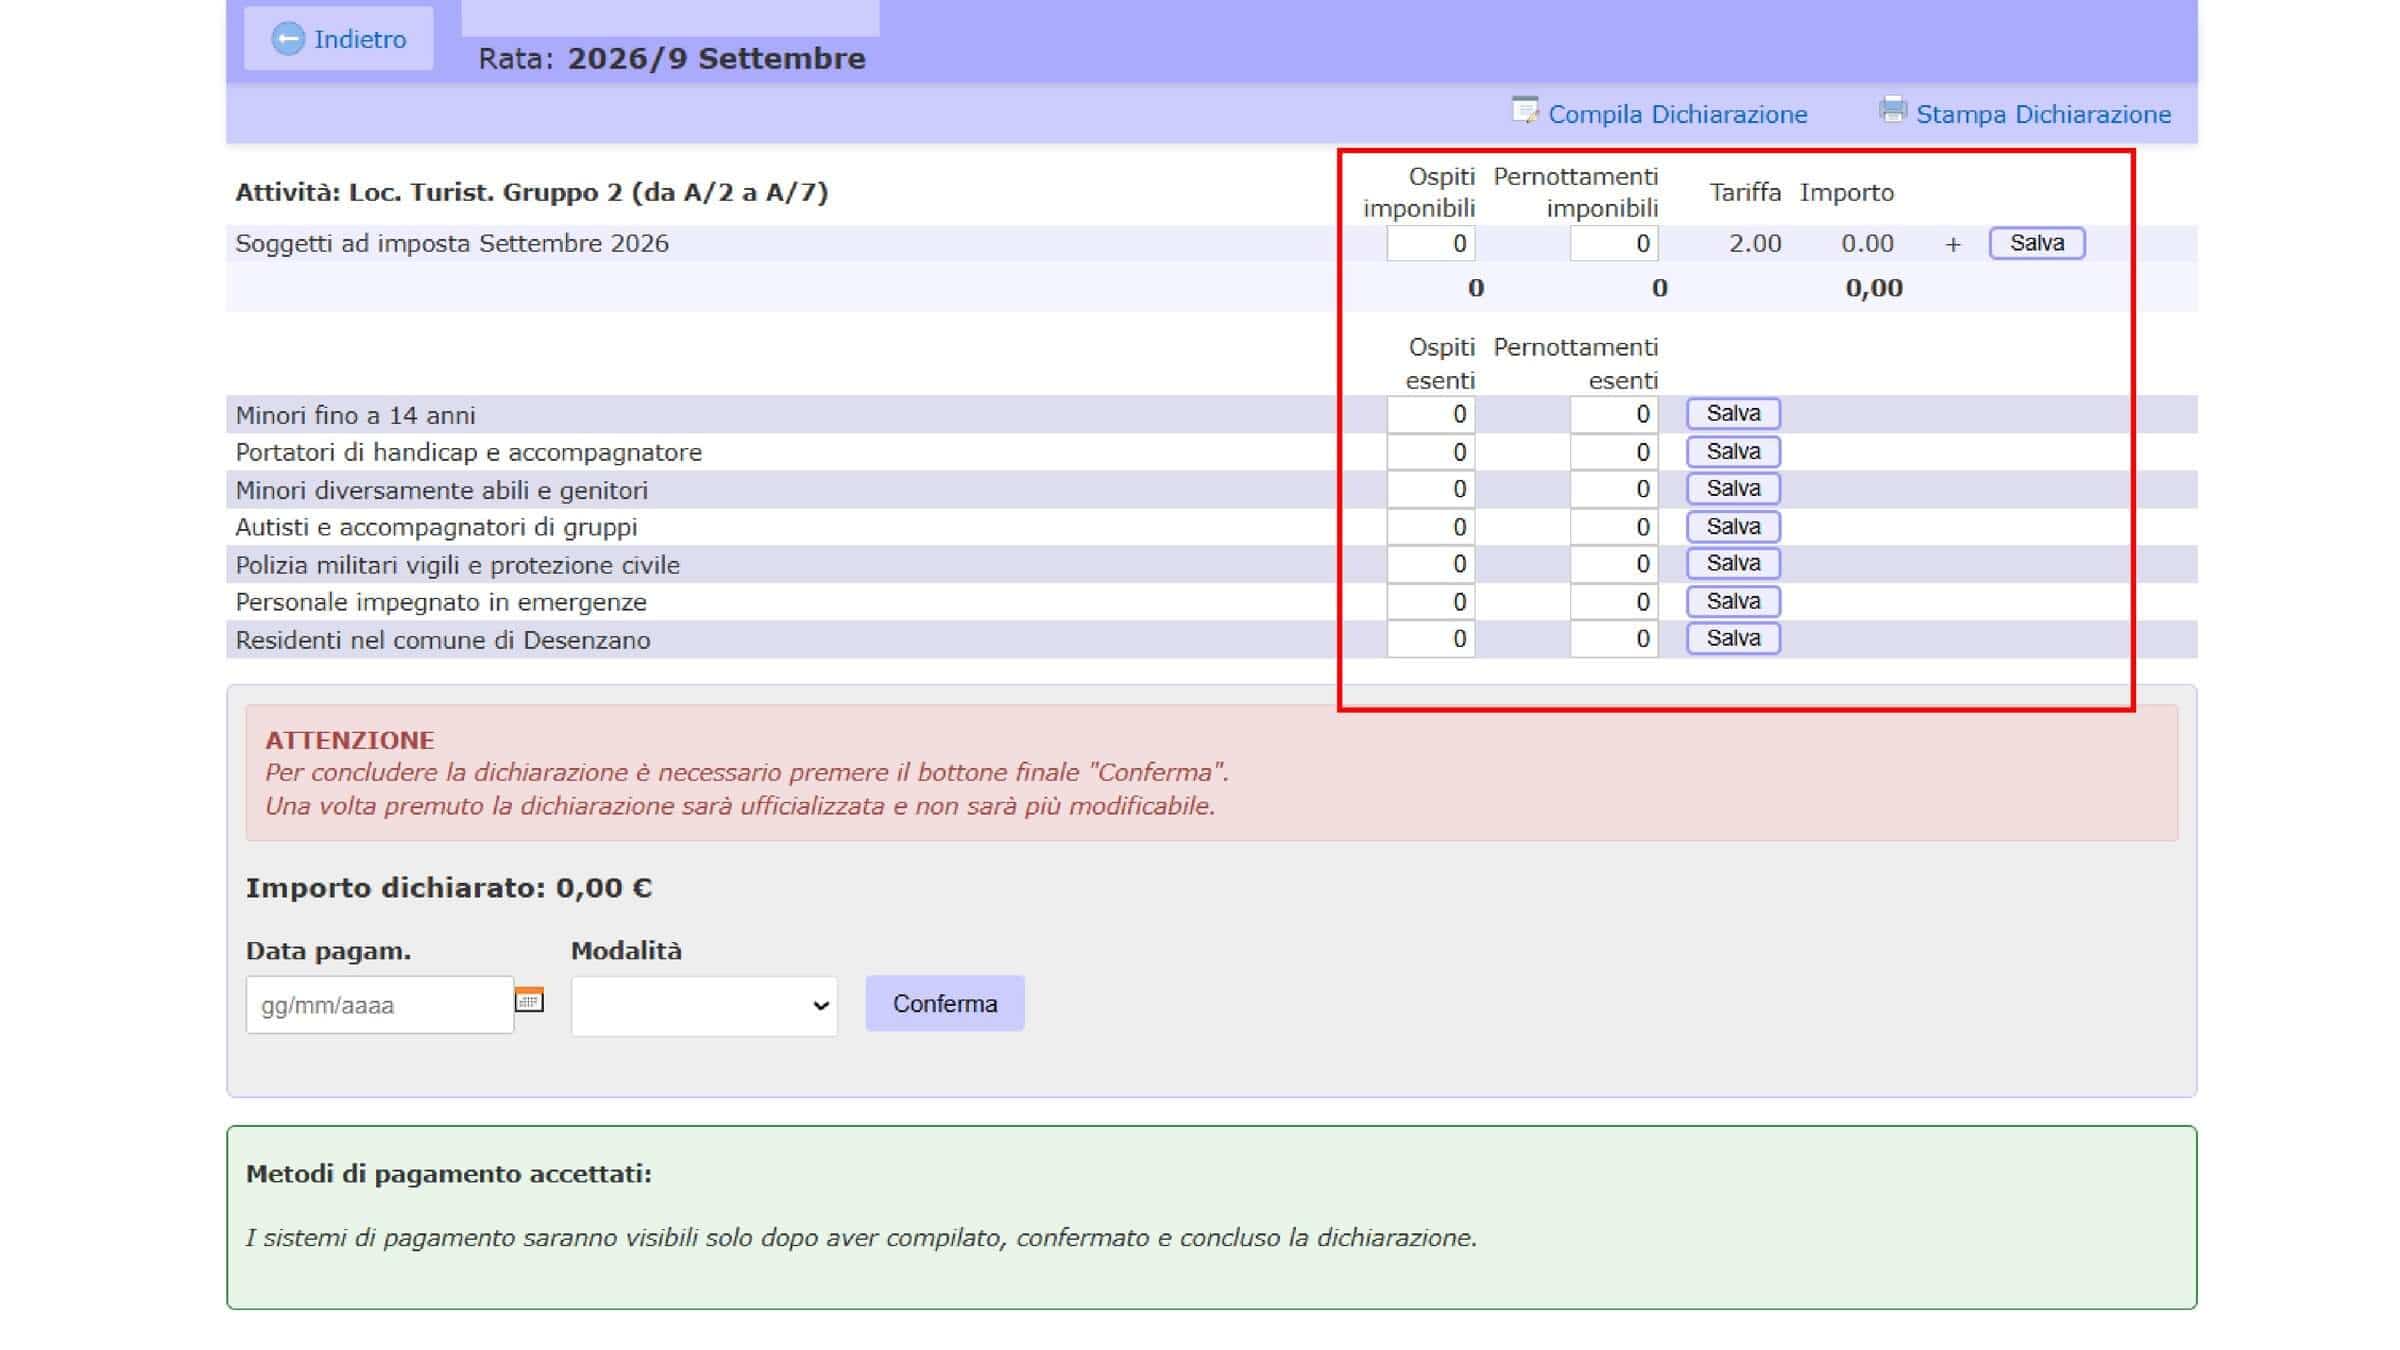Click the Attività: Loc. Turist. Gruppo 2 label
The height and width of the screenshot is (1350, 2400).
click(532, 192)
